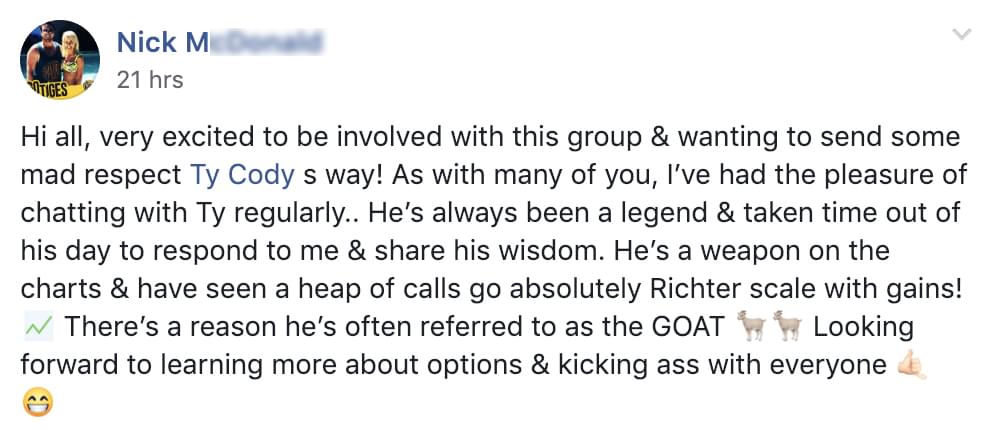The width and height of the screenshot is (994, 430).
Task: Open Nick M's circular profile picture
Action: (60, 60)
